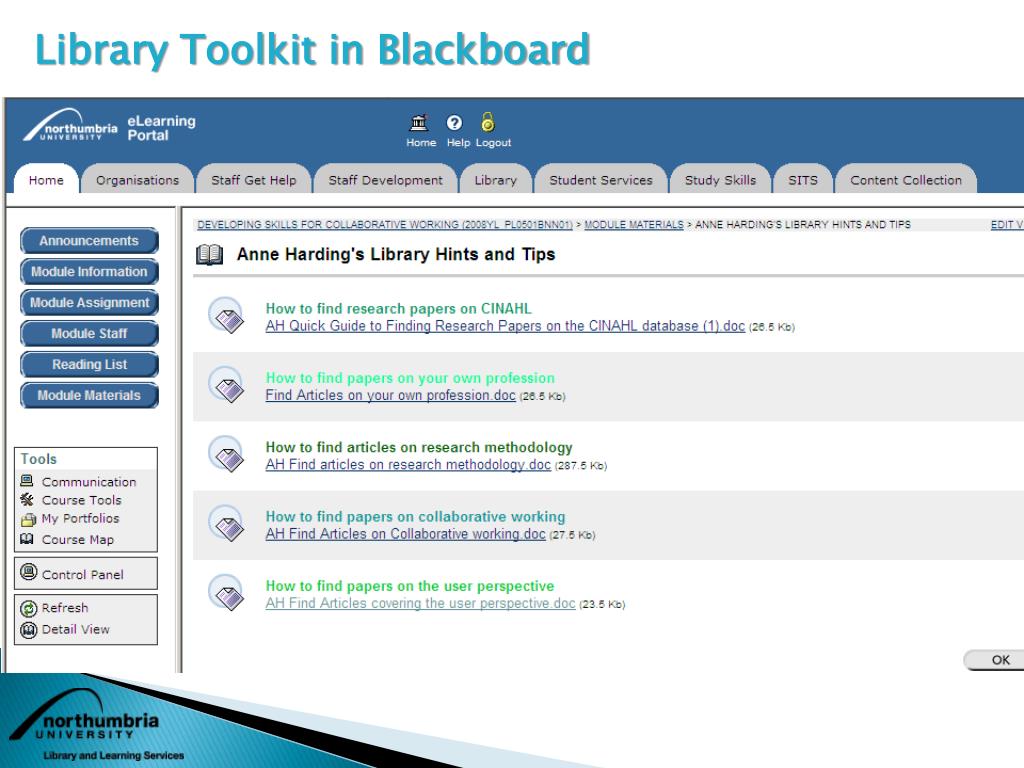
Task: Click document icon for collaborative working
Action: [x=225, y=523]
